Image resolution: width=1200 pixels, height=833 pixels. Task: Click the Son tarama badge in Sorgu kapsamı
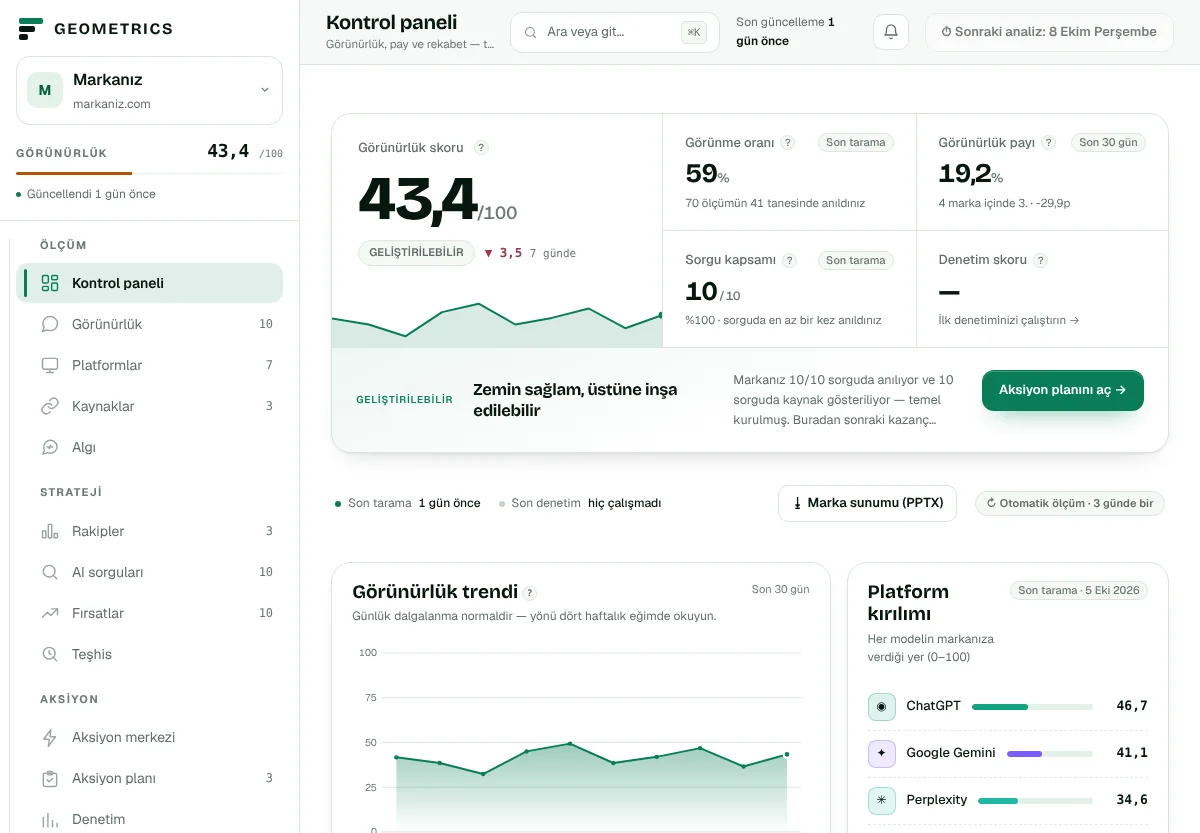[x=856, y=260]
